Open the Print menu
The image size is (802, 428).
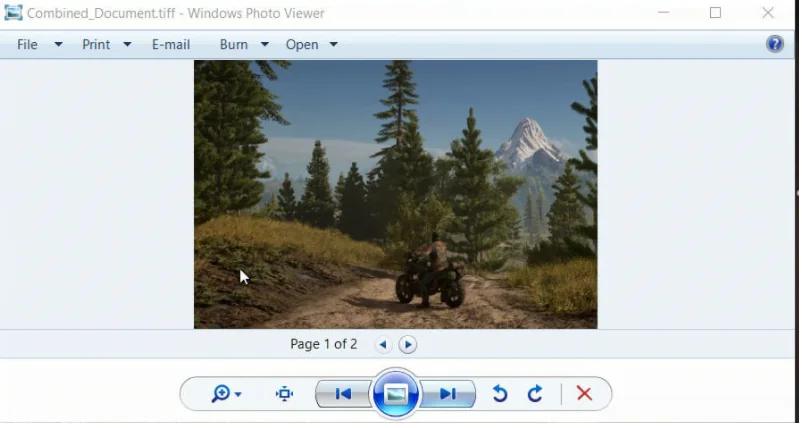tap(96, 44)
